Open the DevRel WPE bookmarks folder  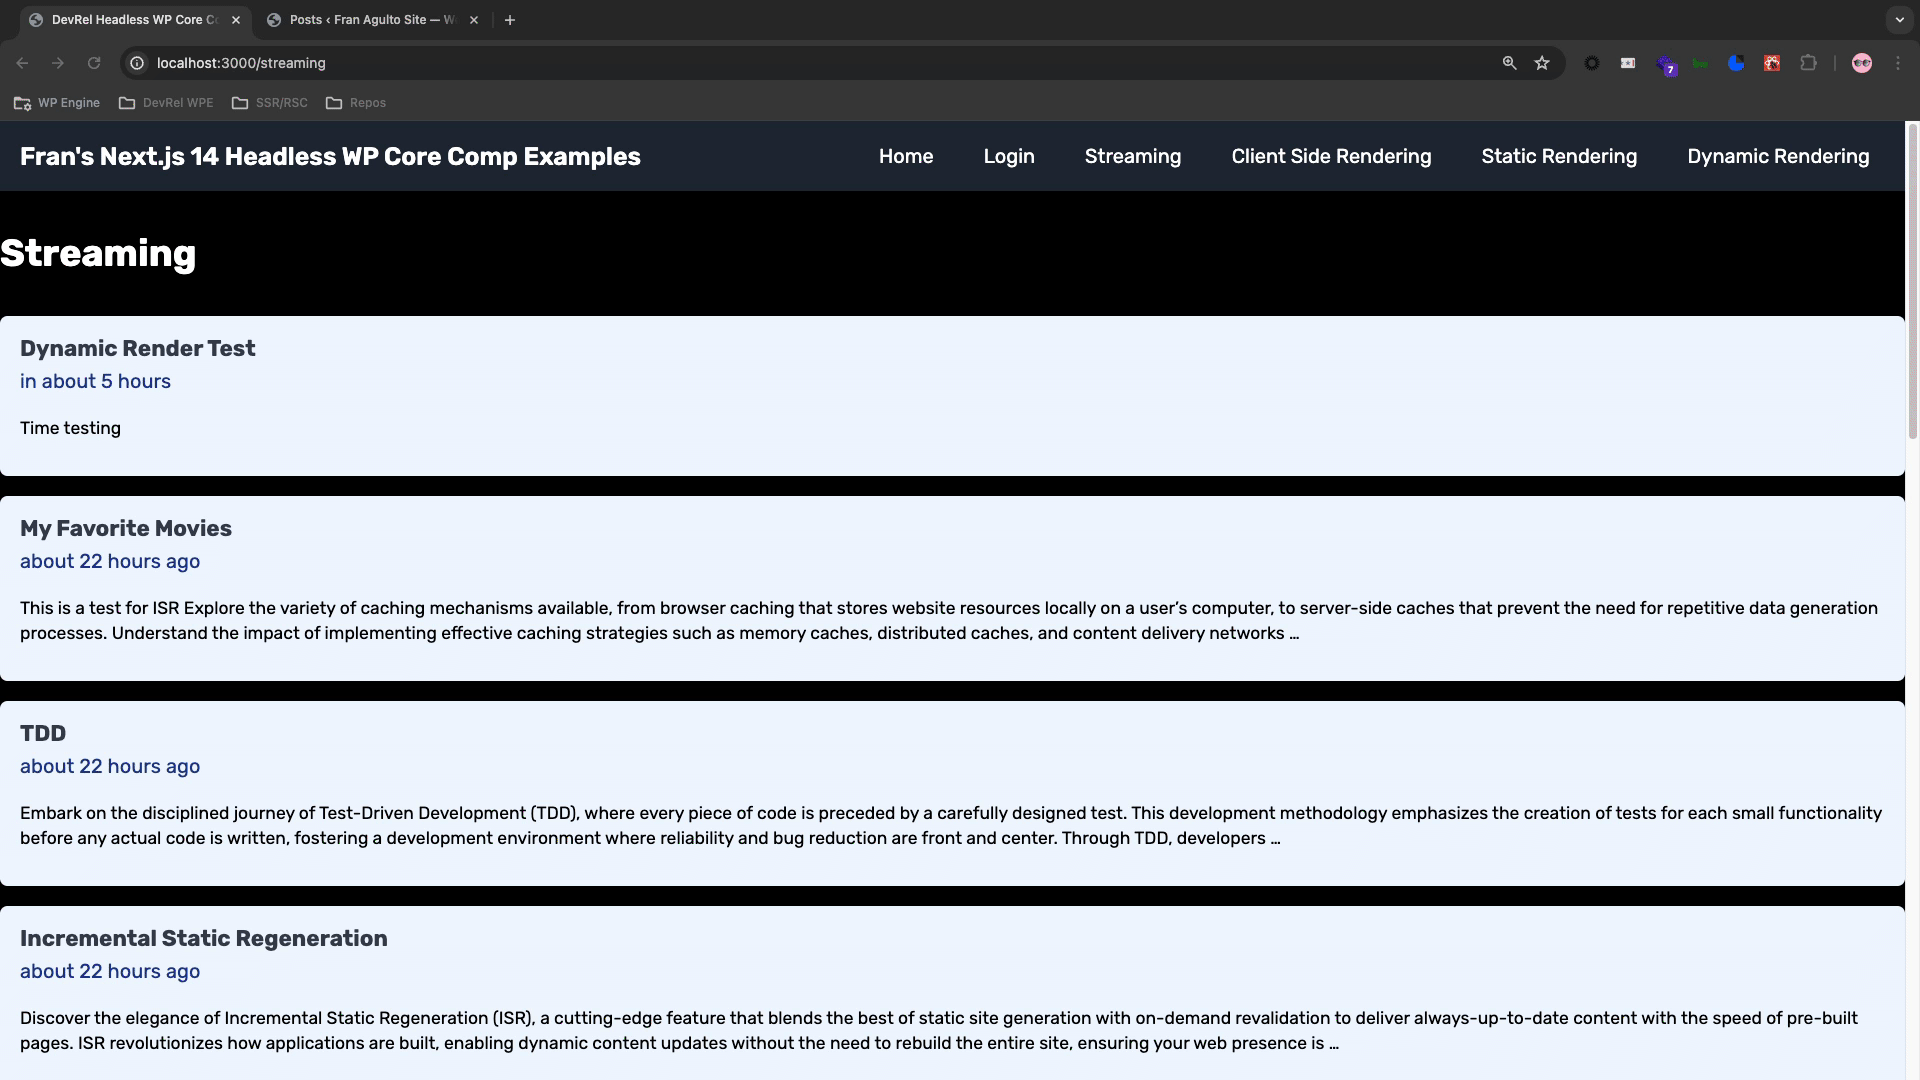click(166, 103)
